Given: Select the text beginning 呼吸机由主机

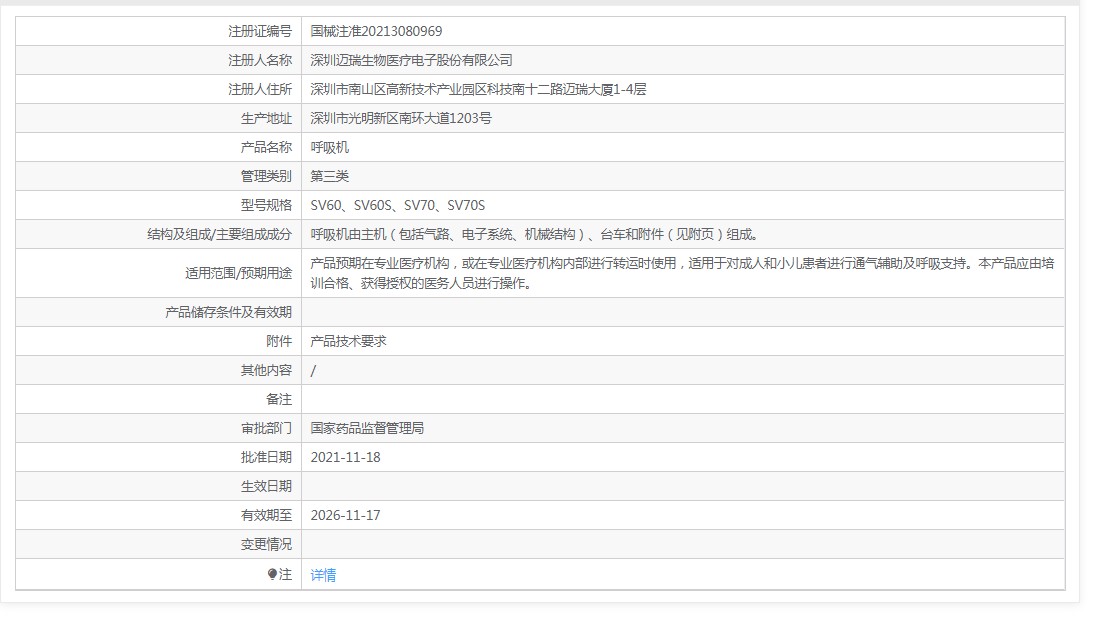Looking at the screenshot, I should (535, 234).
